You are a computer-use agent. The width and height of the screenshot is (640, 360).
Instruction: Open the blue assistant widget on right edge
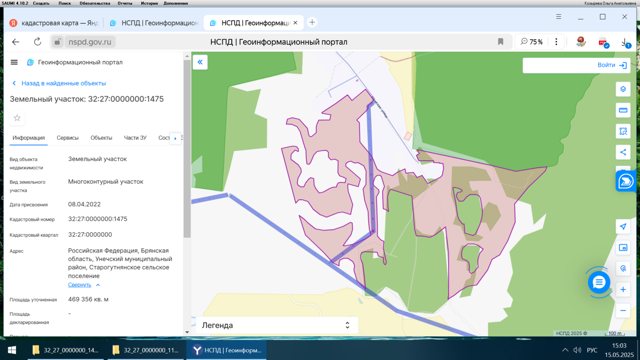point(626,181)
